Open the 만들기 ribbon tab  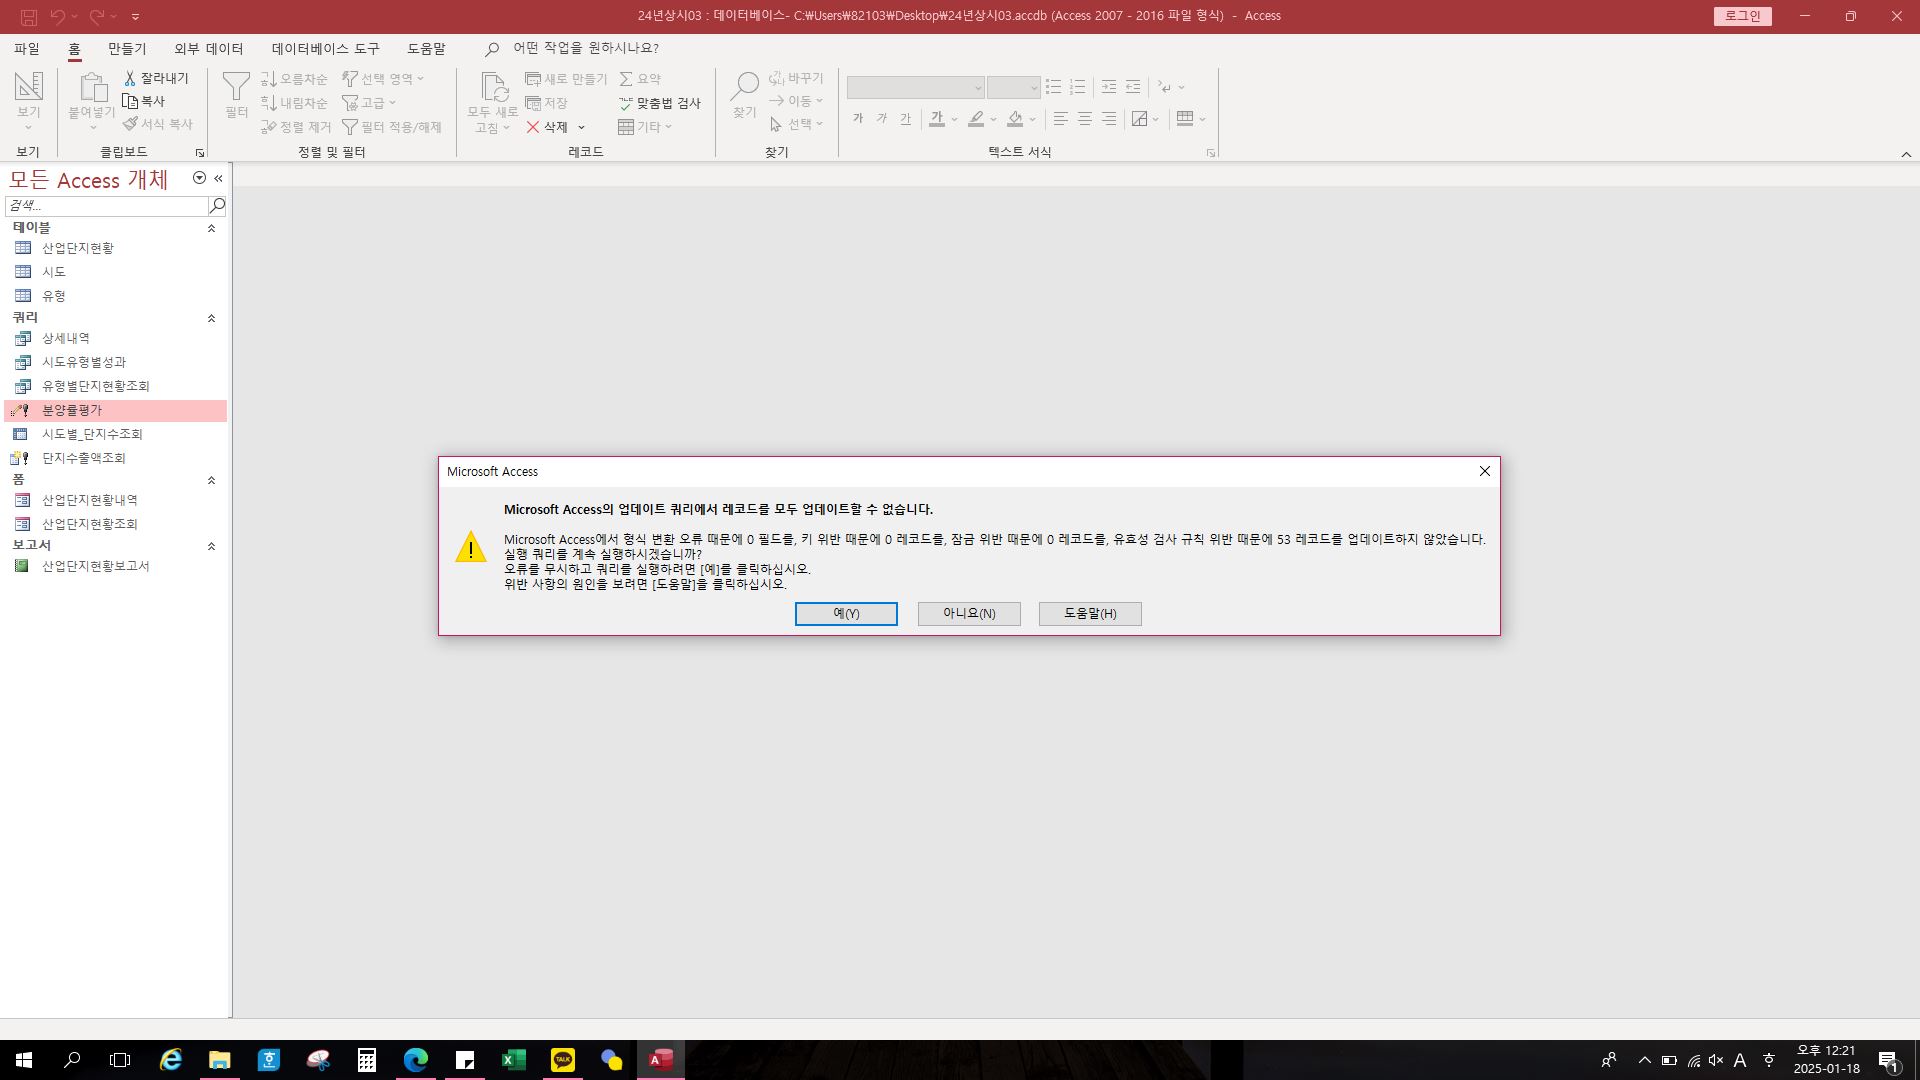point(127,48)
